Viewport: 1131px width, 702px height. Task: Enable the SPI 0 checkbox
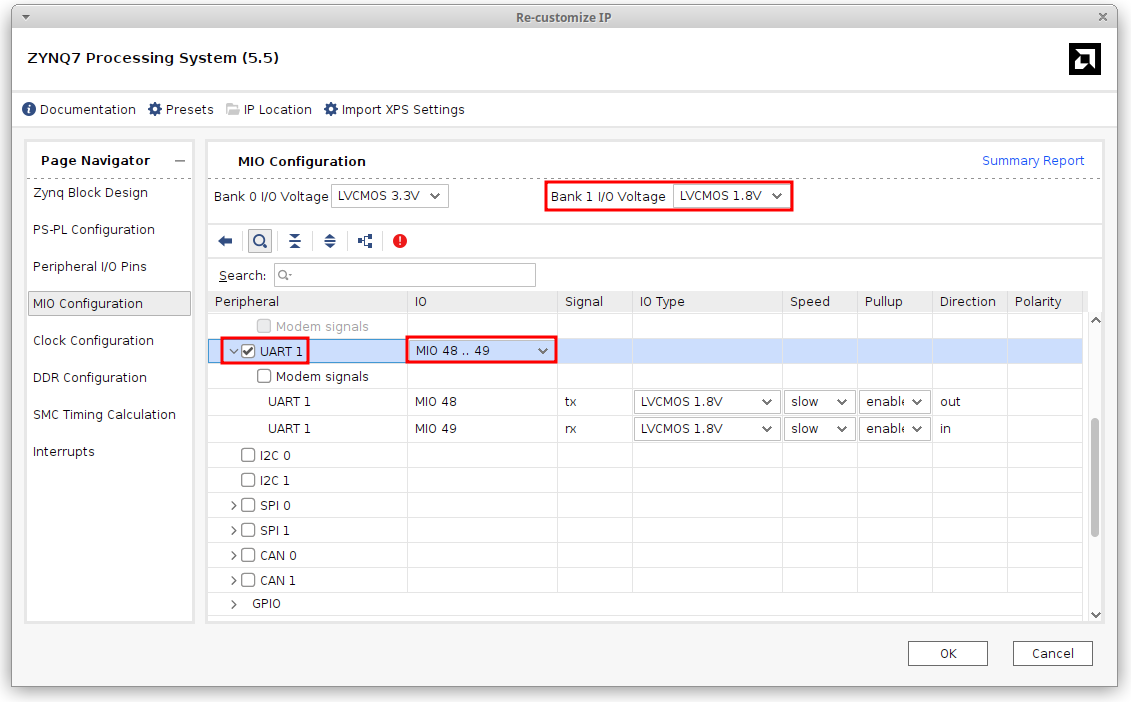pyautogui.click(x=248, y=505)
